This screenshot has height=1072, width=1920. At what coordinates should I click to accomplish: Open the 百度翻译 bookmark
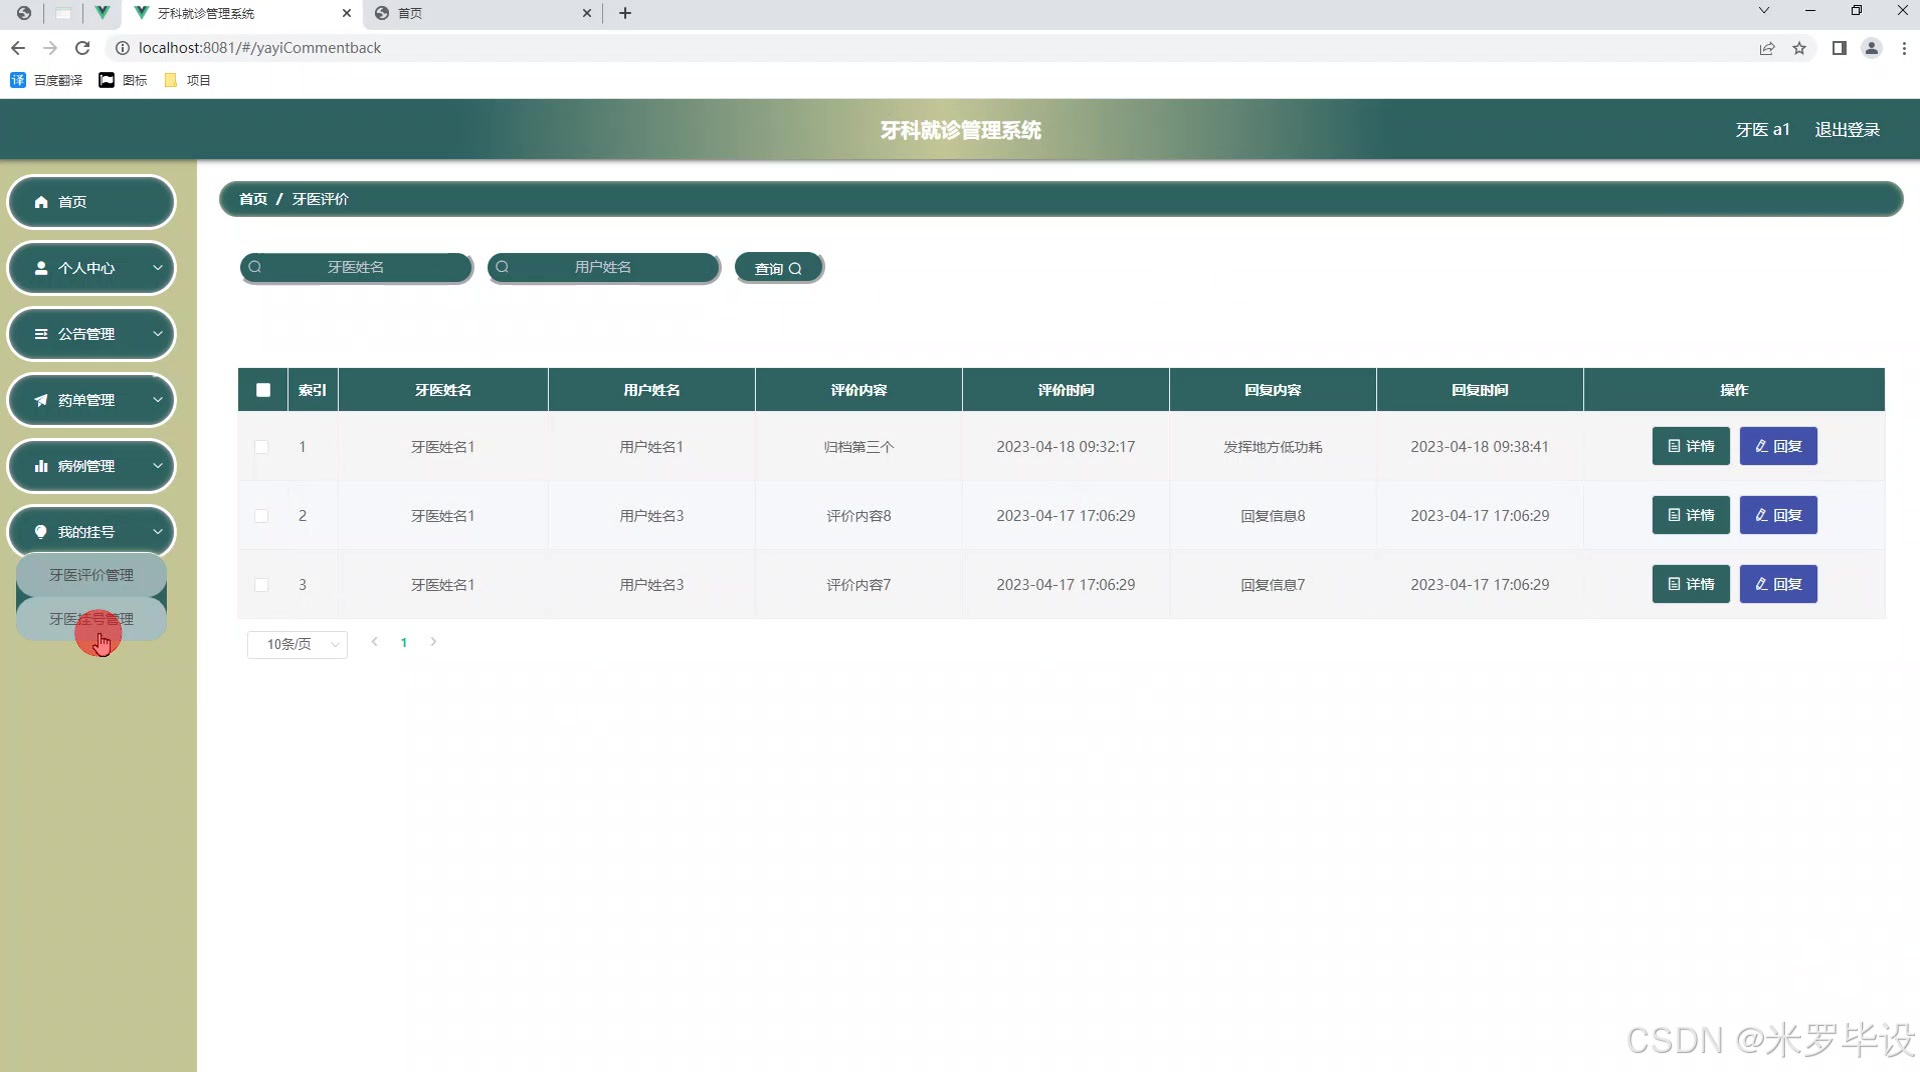(x=47, y=80)
